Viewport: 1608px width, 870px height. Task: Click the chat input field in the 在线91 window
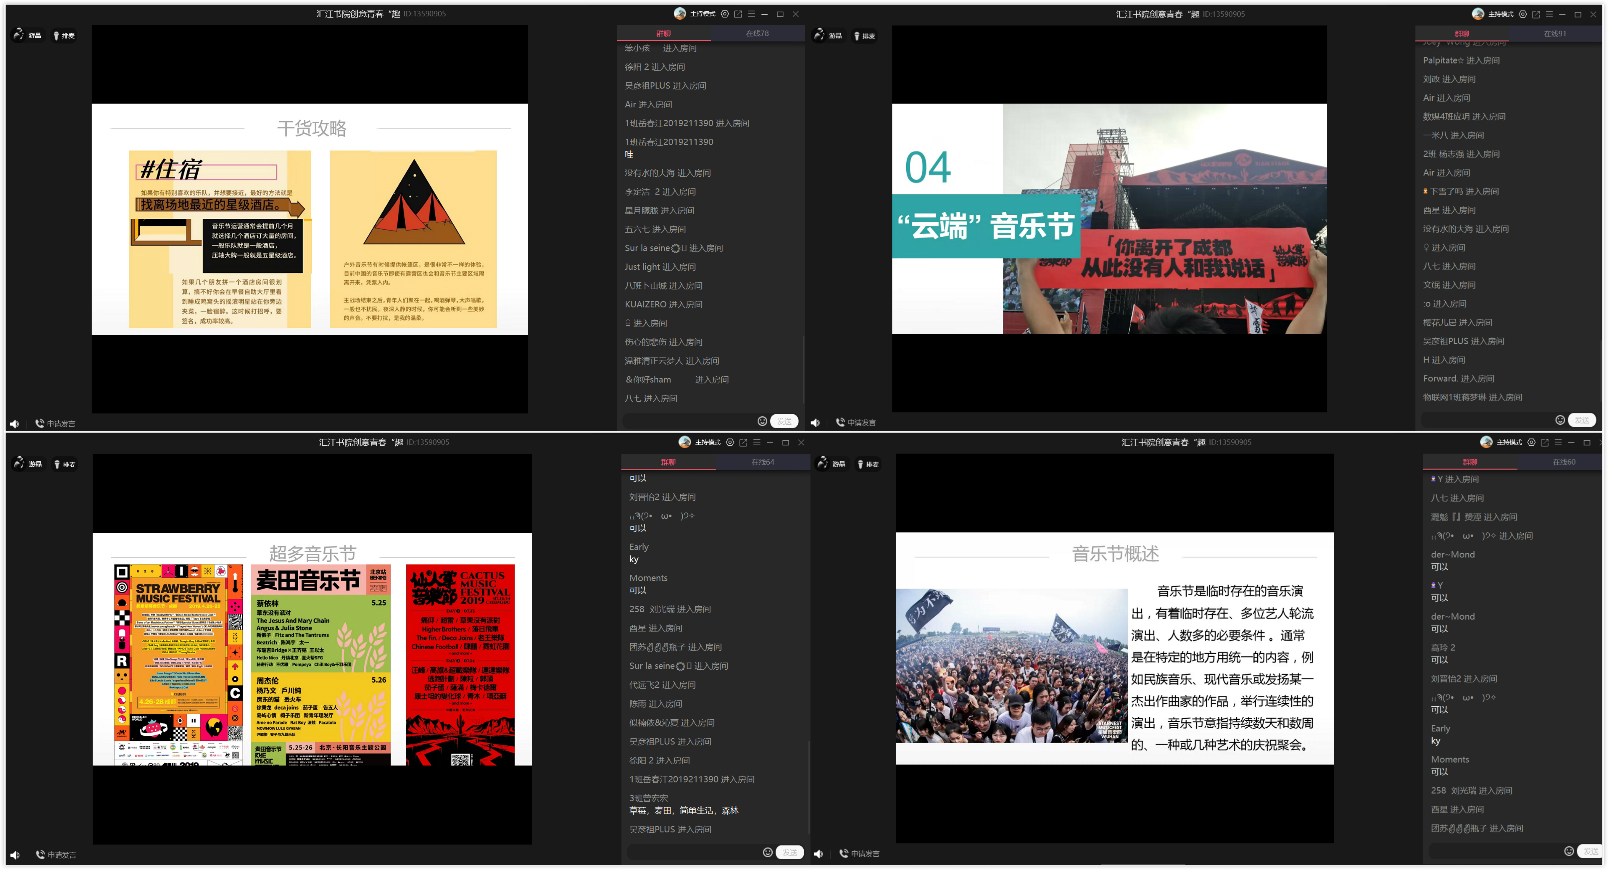coord(1485,420)
